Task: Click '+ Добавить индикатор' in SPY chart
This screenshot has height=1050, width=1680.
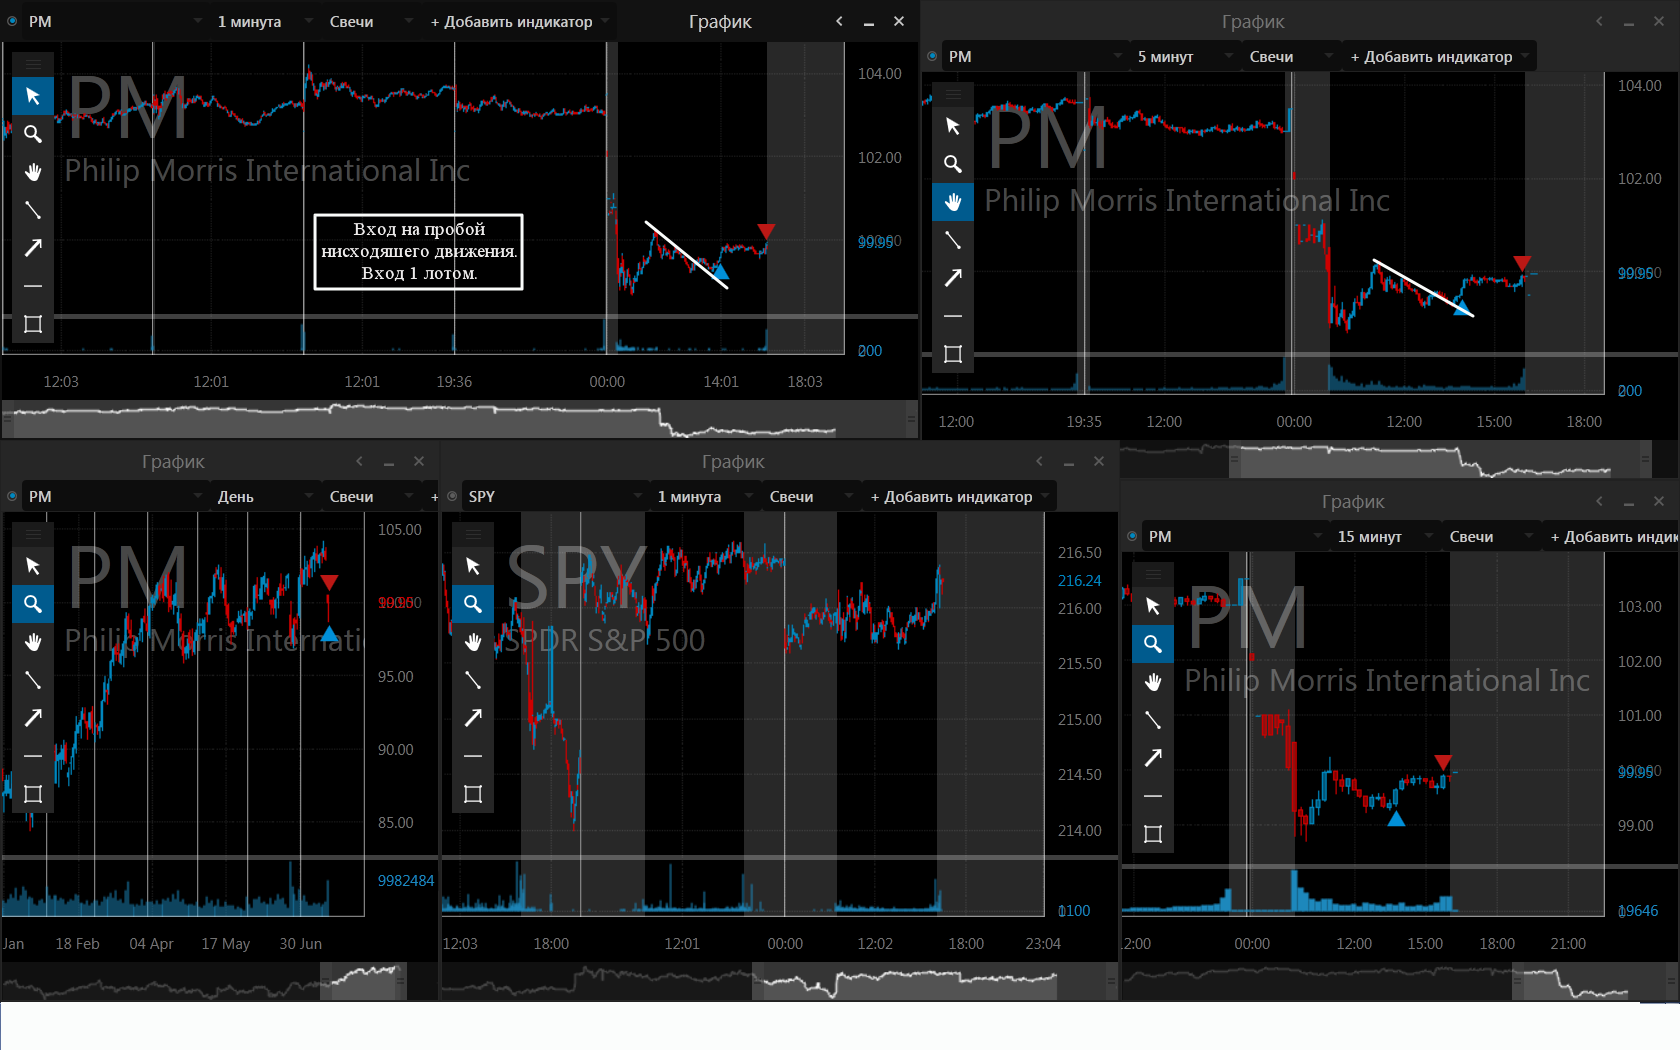Action: 958,496
